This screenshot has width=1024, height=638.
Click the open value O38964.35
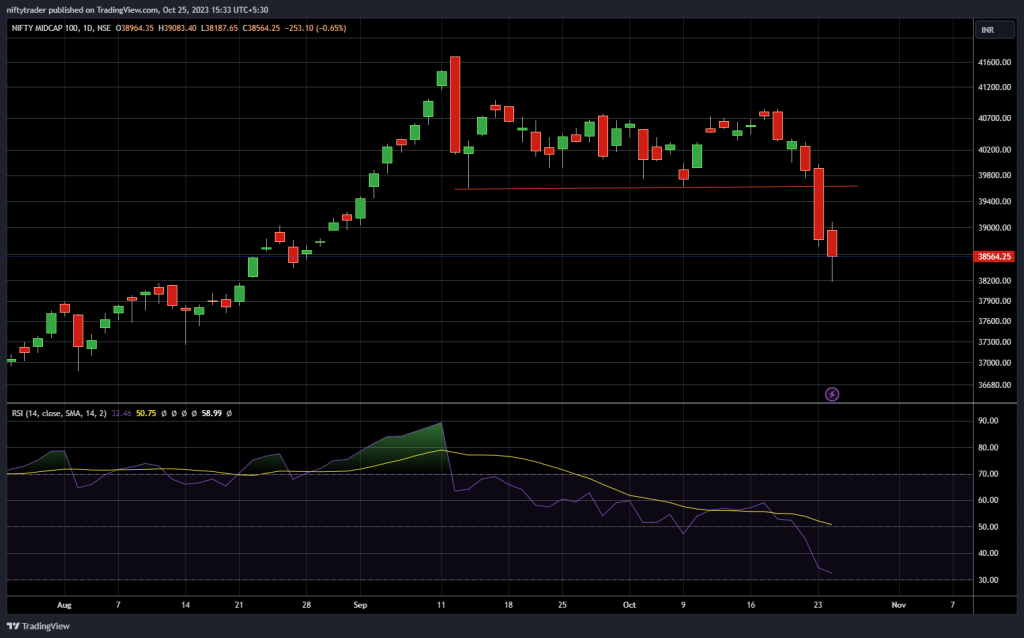pyautogui.click(x=135, y=28)
